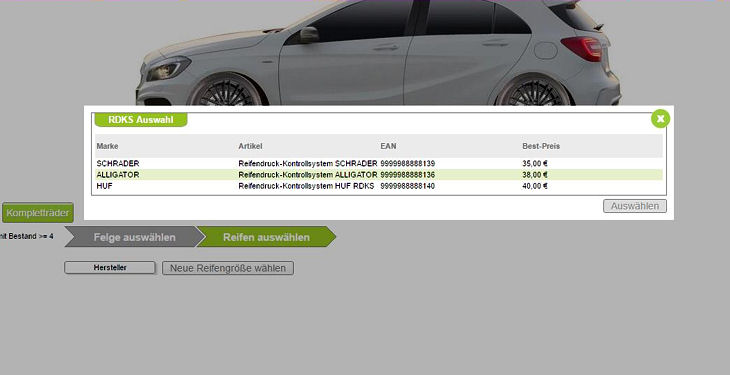The image size is (730, 375).
Task: Go to Reifen auswählen step
Action: click(266, 237)
